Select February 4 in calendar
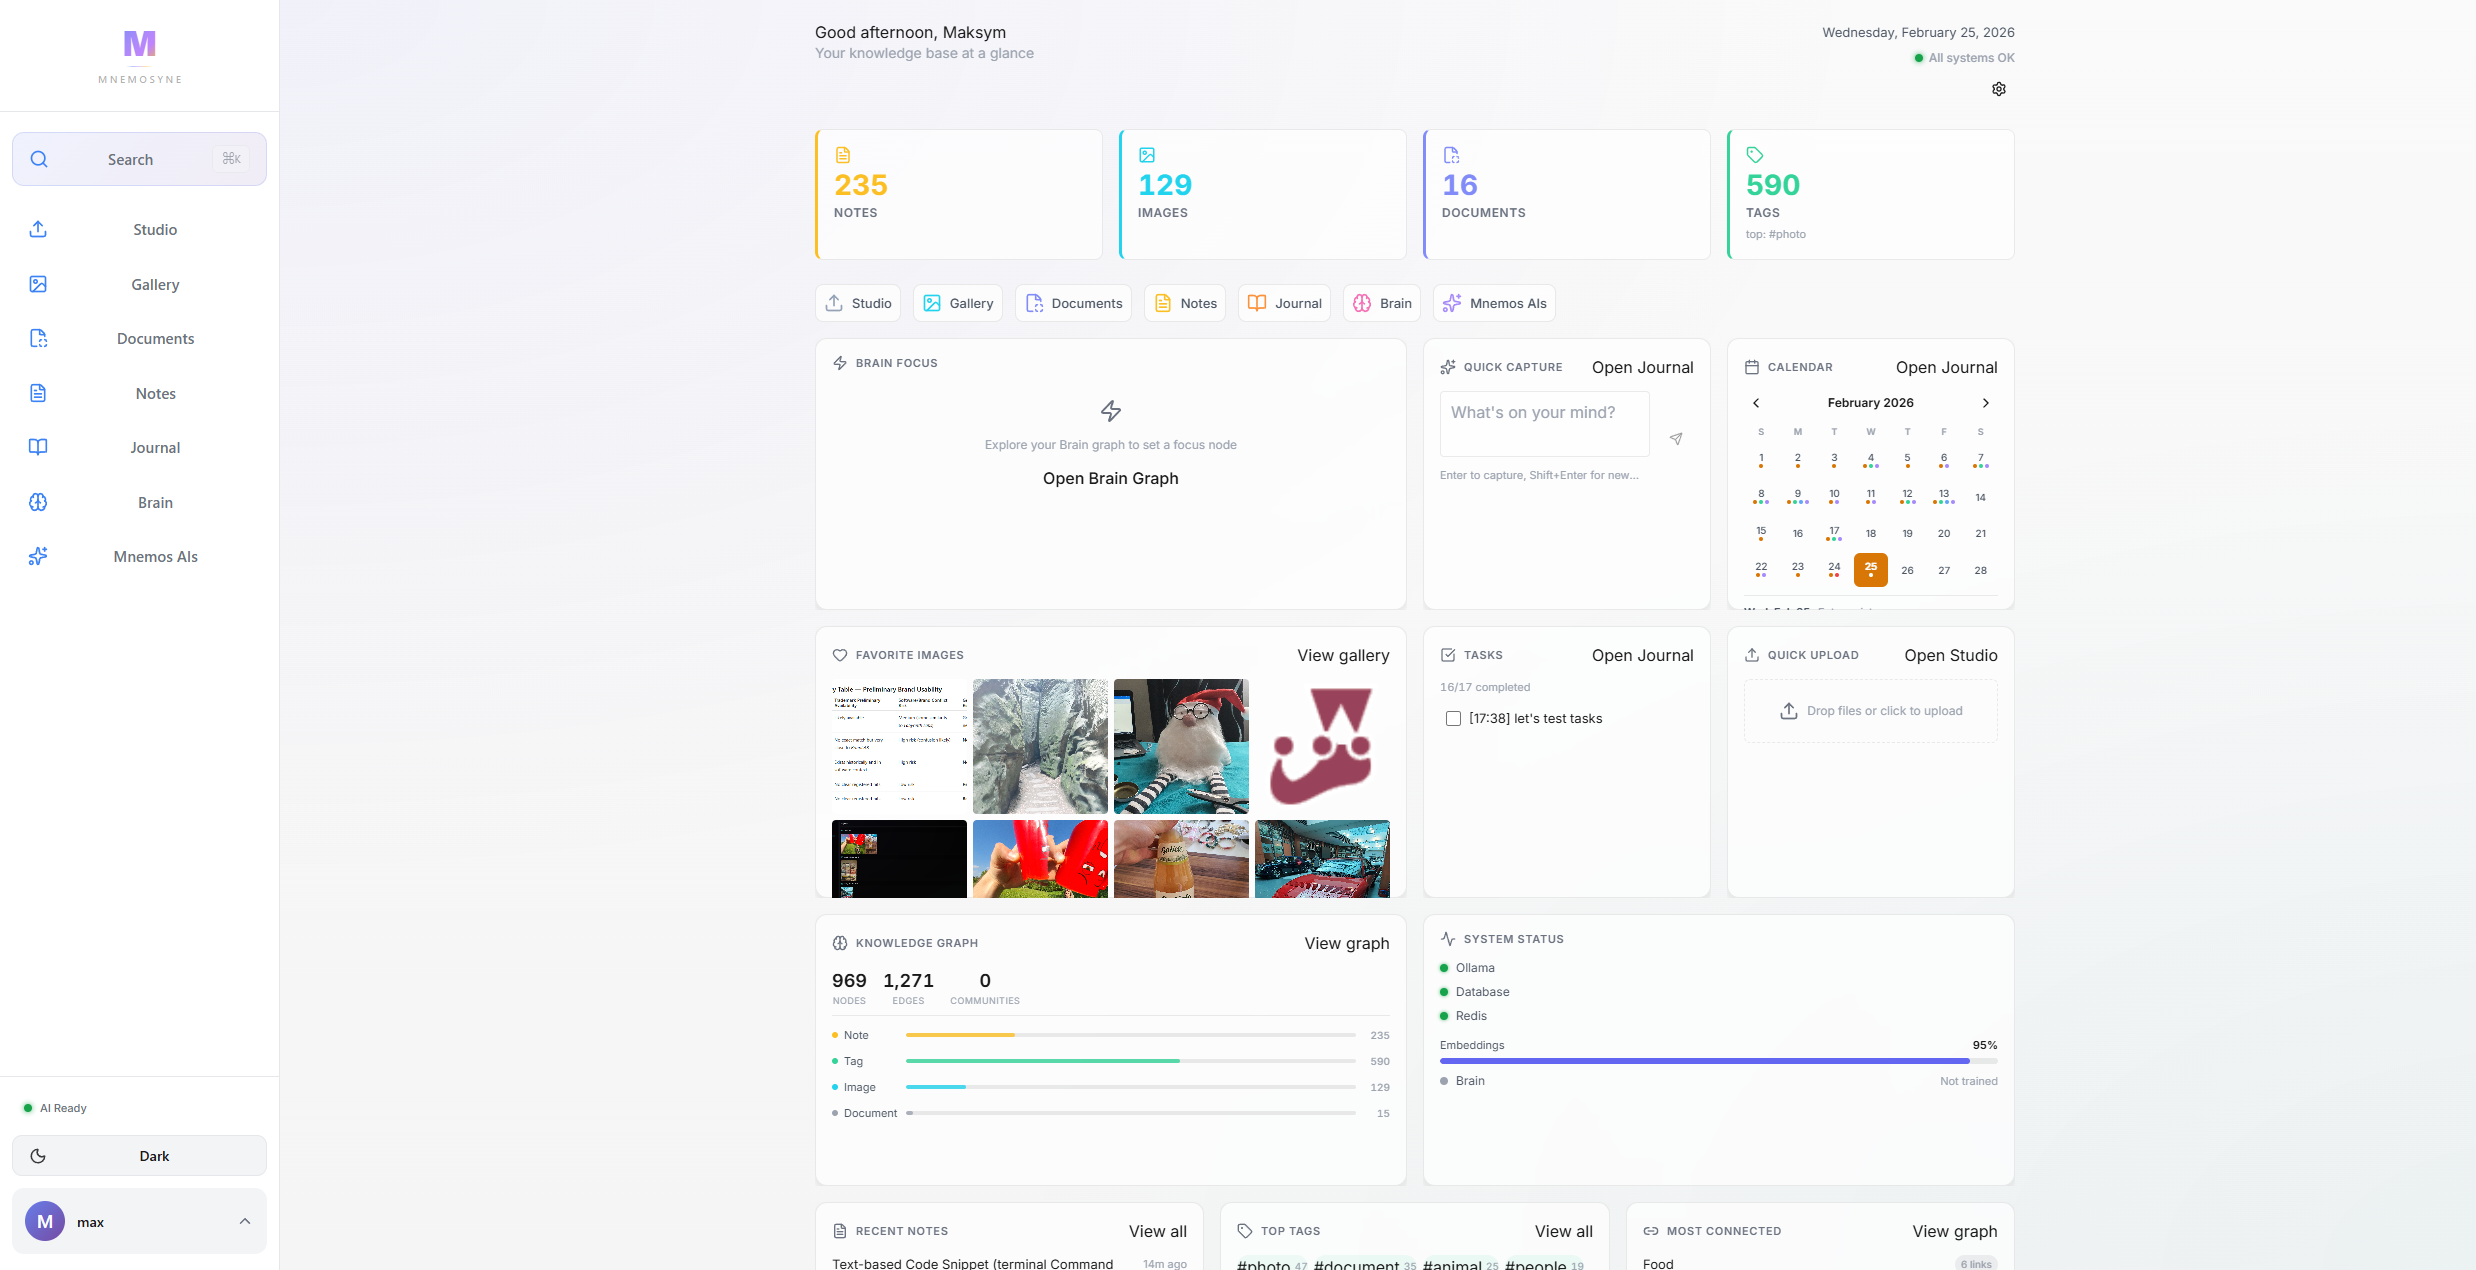The width and height of the screenshot is (2476, 1270). 1871,460
